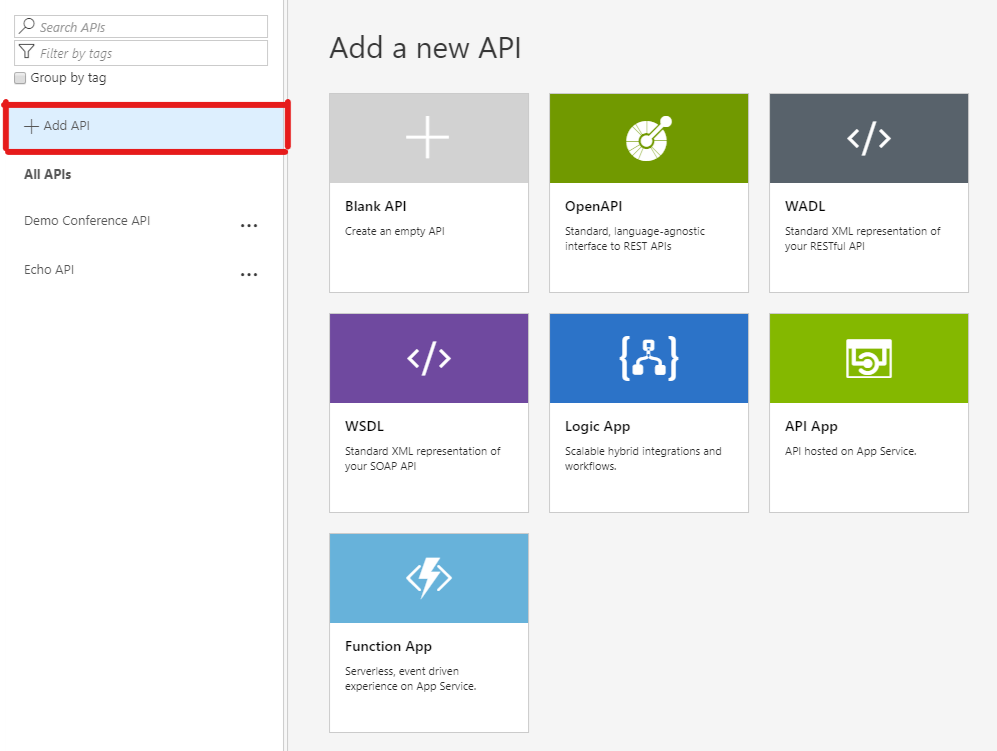Open Echo API ellipsis menu
997x751 pixels.
pyautogui.click(x=249, y=275)
